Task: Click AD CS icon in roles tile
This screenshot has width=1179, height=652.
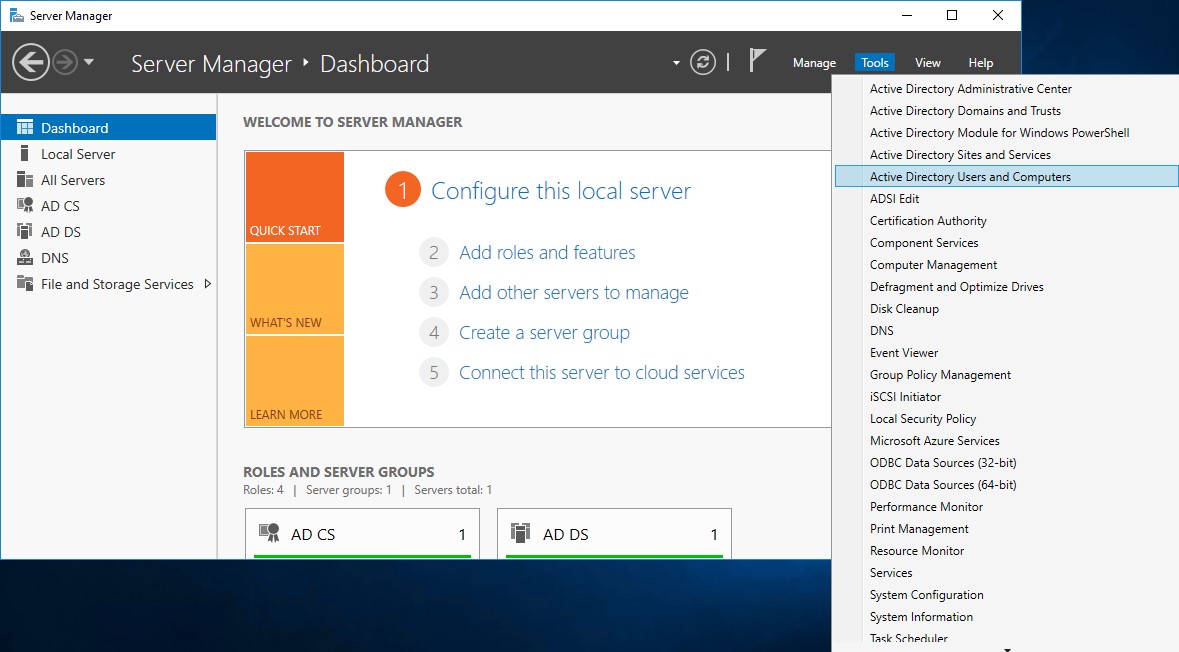Action: click(x=269, y=533)
